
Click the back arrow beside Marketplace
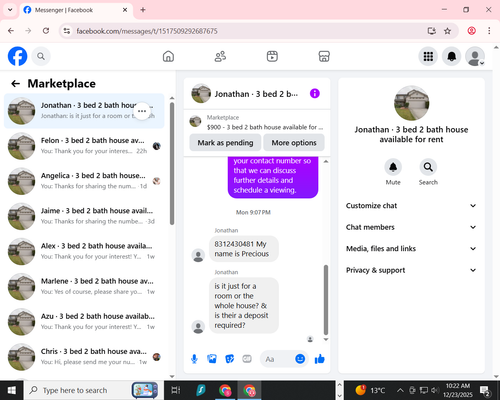pyautogui.click(x=16, y=83)
